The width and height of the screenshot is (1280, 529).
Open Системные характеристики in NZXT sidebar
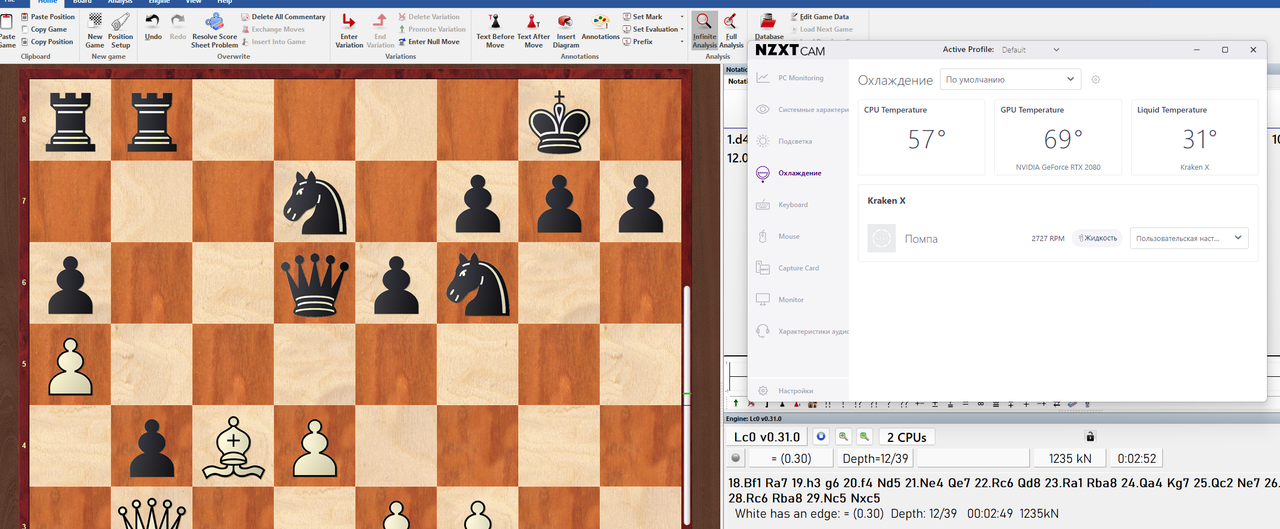coord(800,109)
